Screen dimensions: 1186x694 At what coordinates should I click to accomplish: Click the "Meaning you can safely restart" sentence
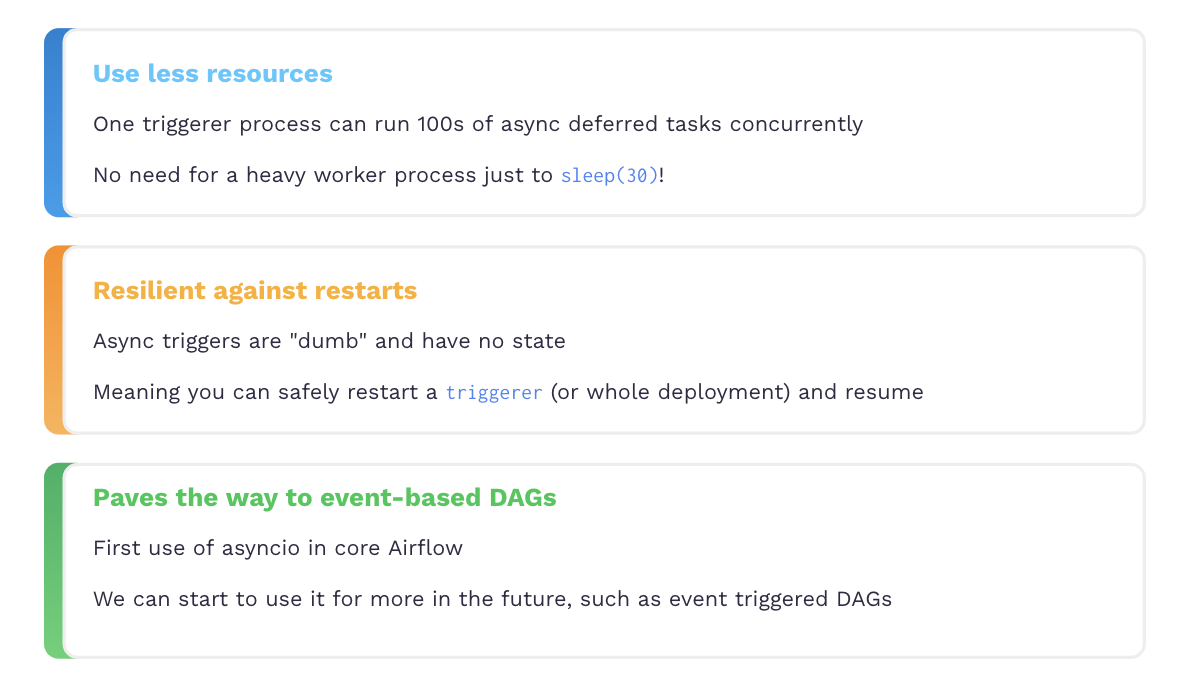pyautogui.click(x=508, y=392)
